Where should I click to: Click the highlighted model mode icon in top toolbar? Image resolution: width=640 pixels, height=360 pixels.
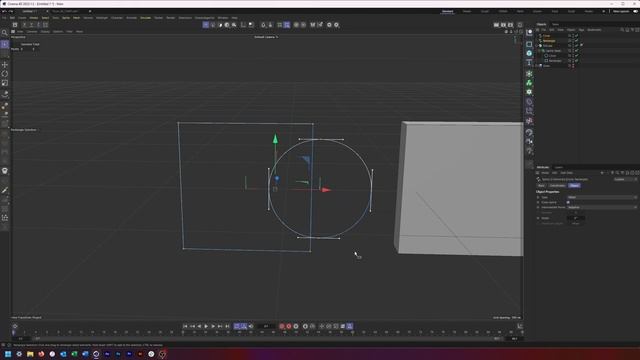coord(206,25)
